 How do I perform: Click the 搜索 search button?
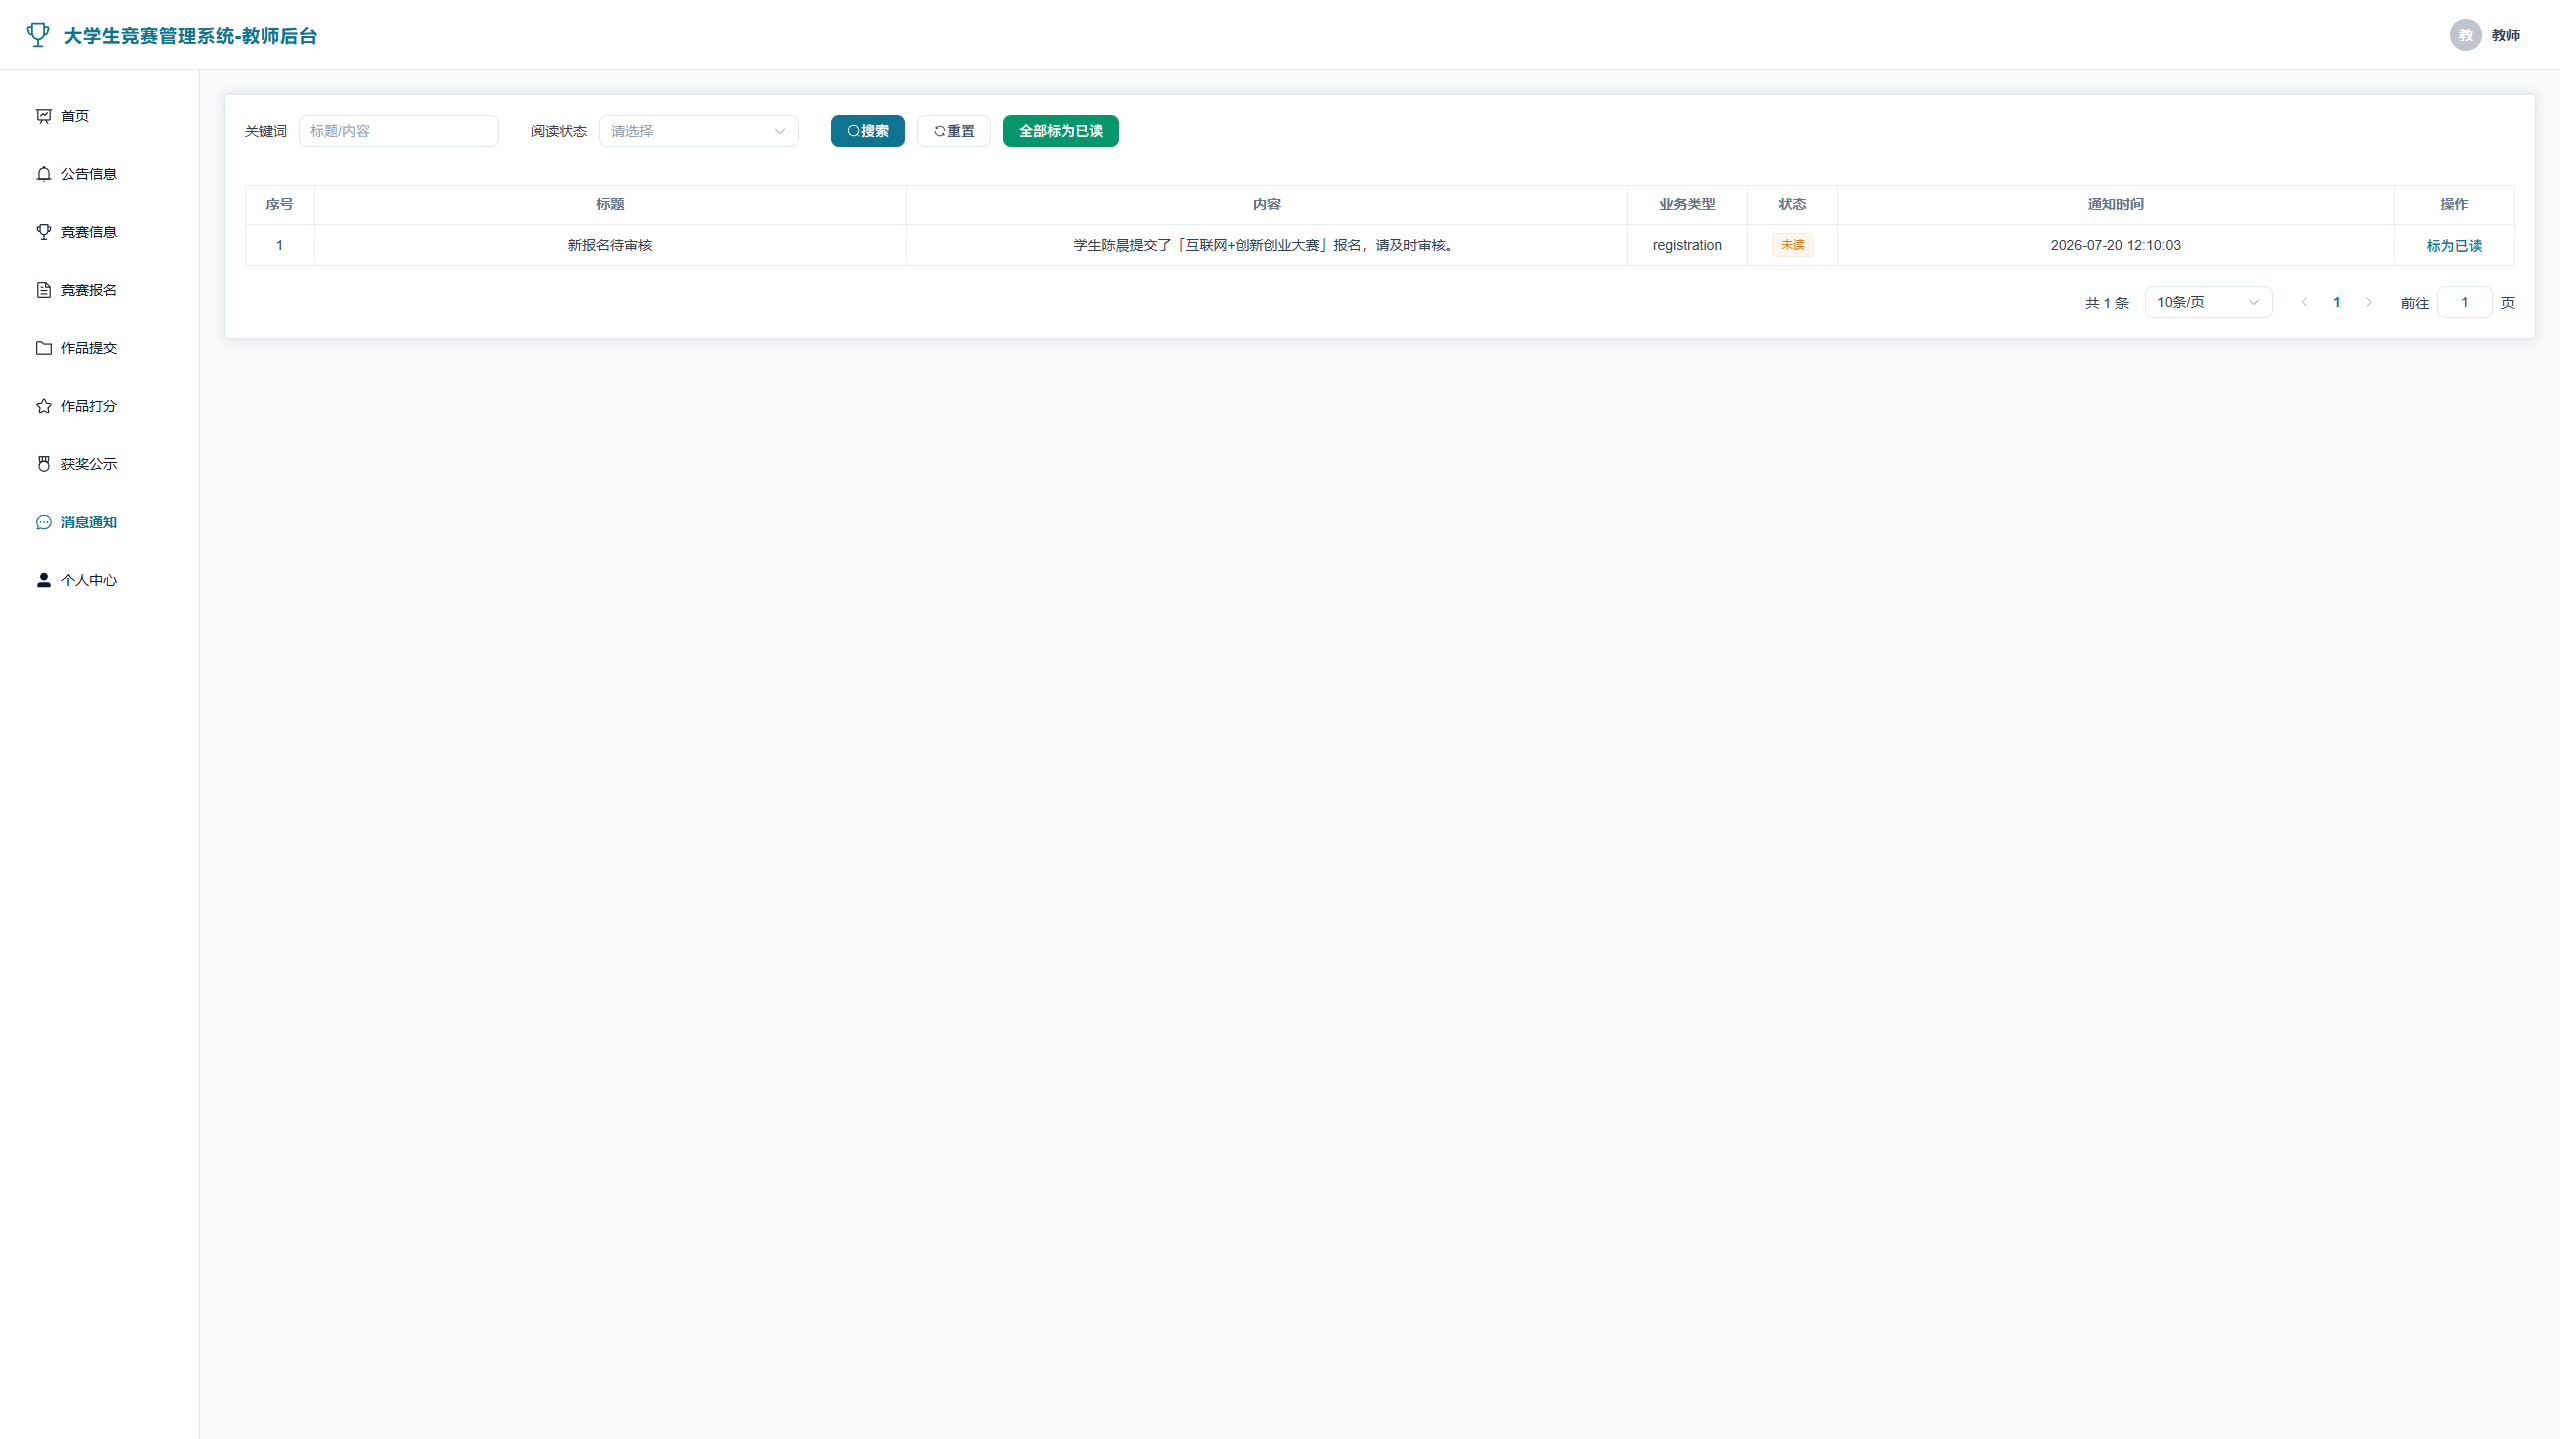coord(867,131)
